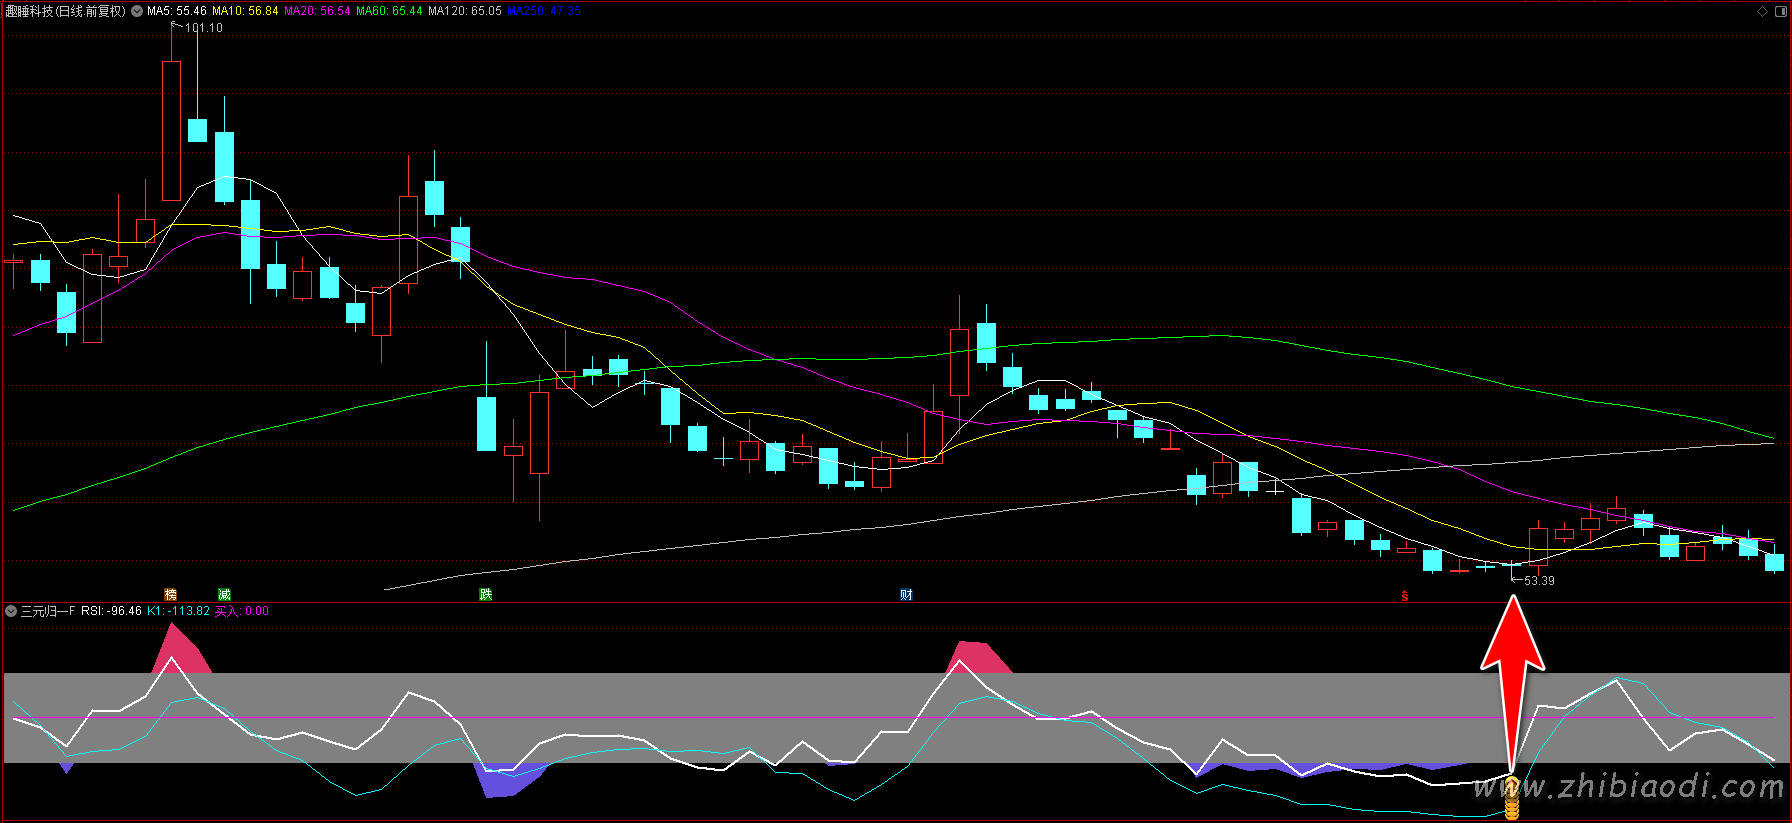Click the red dollar marker icon
The height and width of the screenshot is (823, 1792).
1405,595
